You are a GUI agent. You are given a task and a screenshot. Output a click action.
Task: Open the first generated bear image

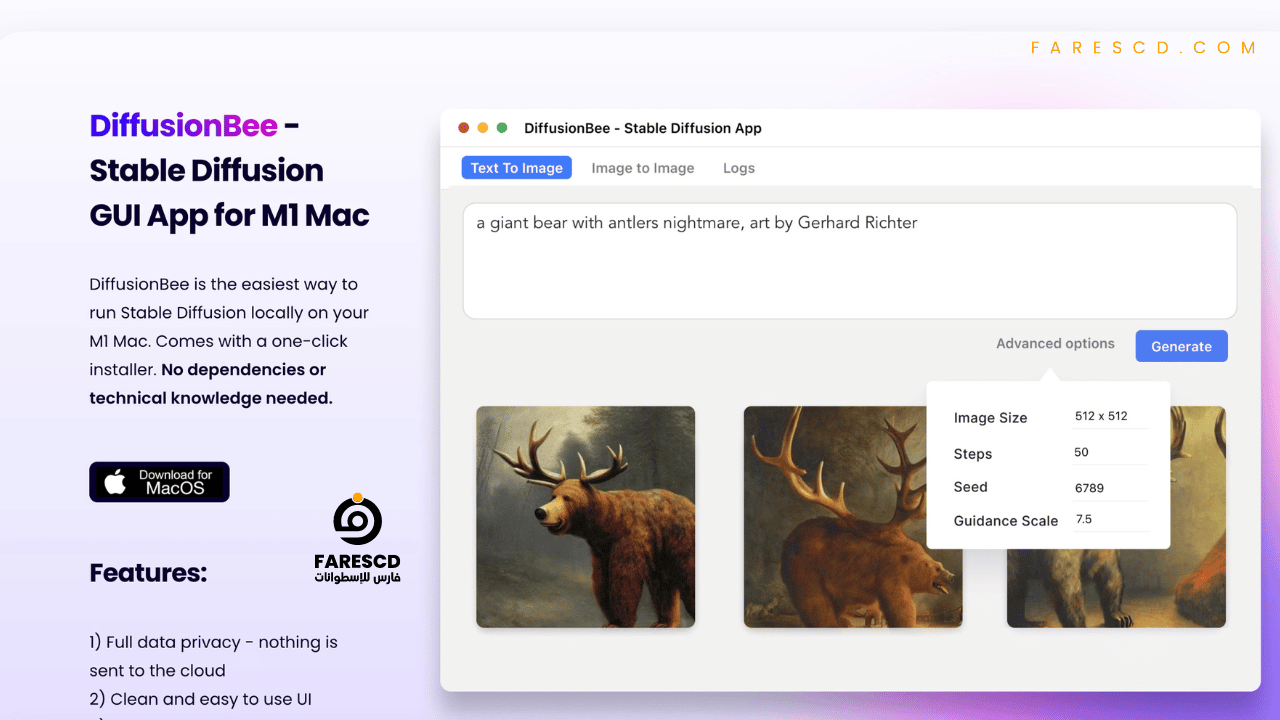(x=585, y=516)
